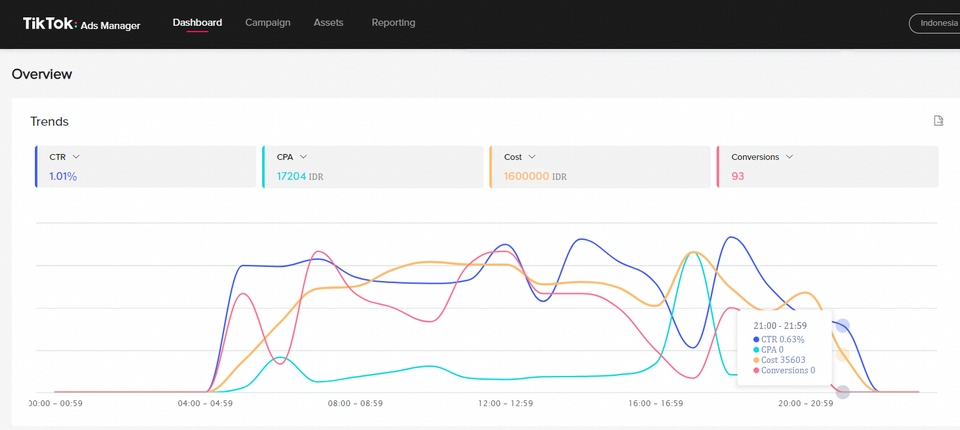Open the Assets tab
960x430 pixels.
tap(328, 23)
